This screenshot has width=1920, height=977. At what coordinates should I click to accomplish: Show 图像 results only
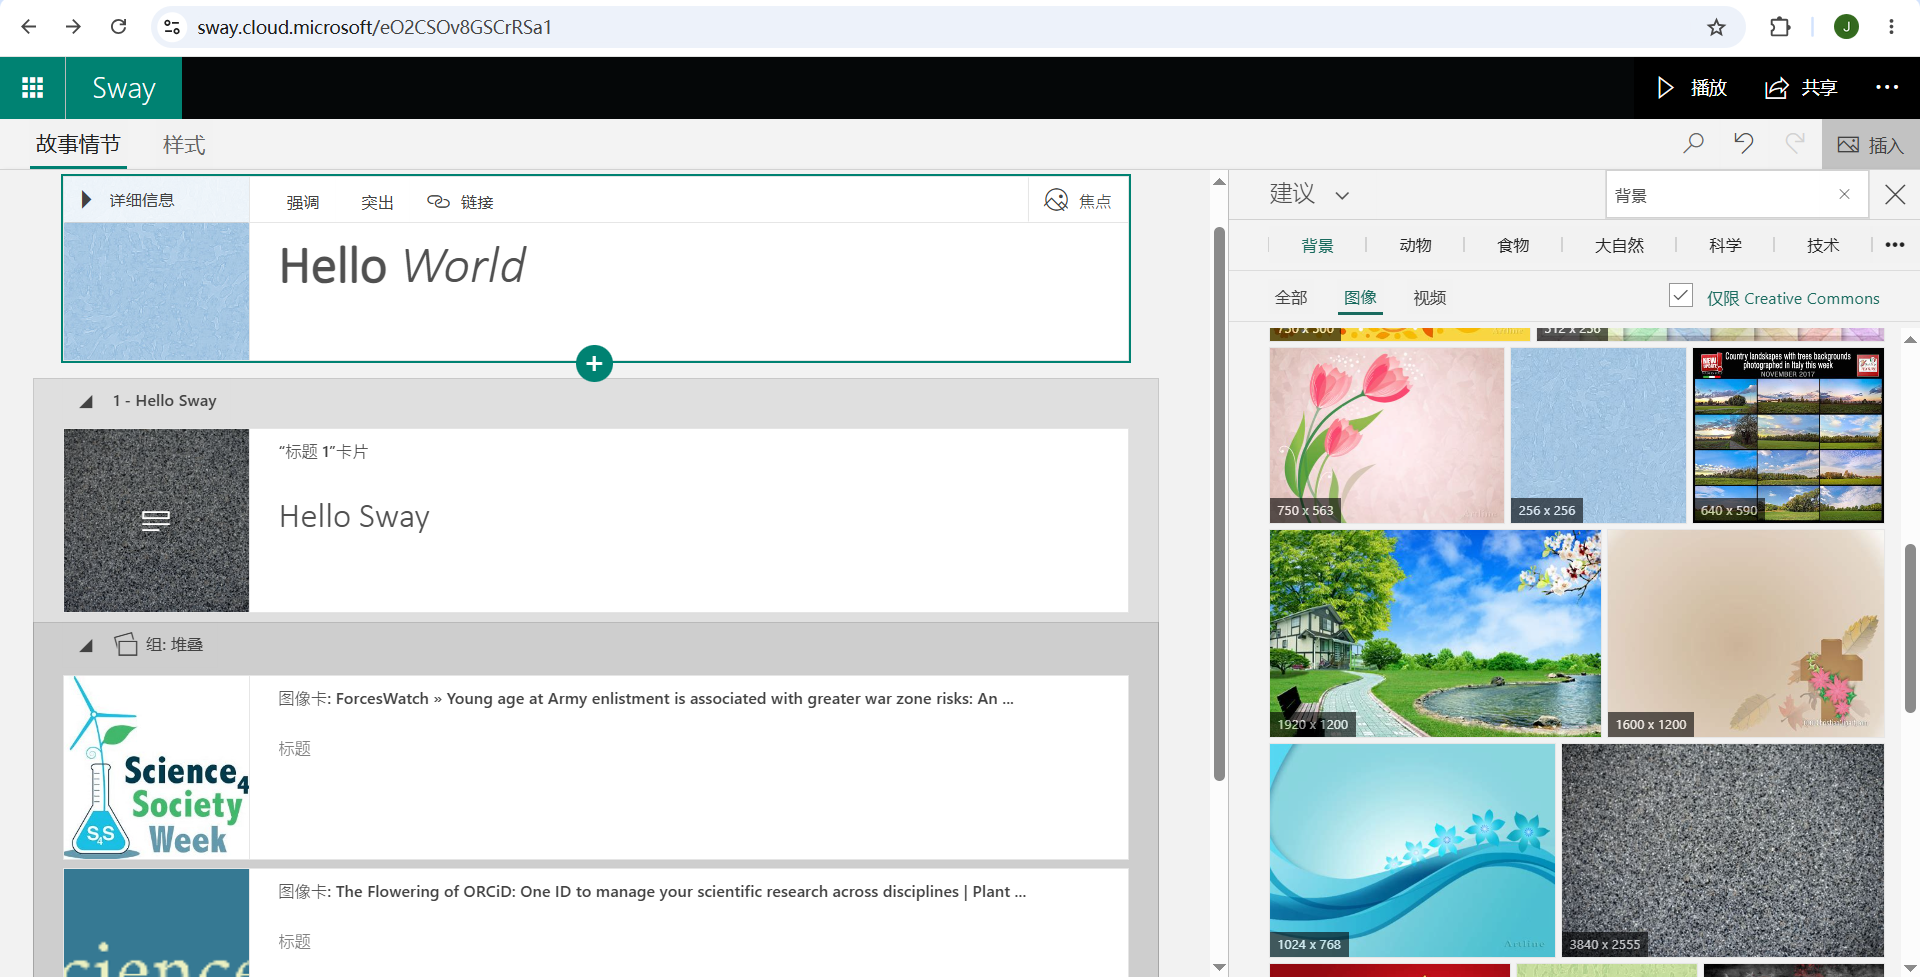pos(1360,298)
